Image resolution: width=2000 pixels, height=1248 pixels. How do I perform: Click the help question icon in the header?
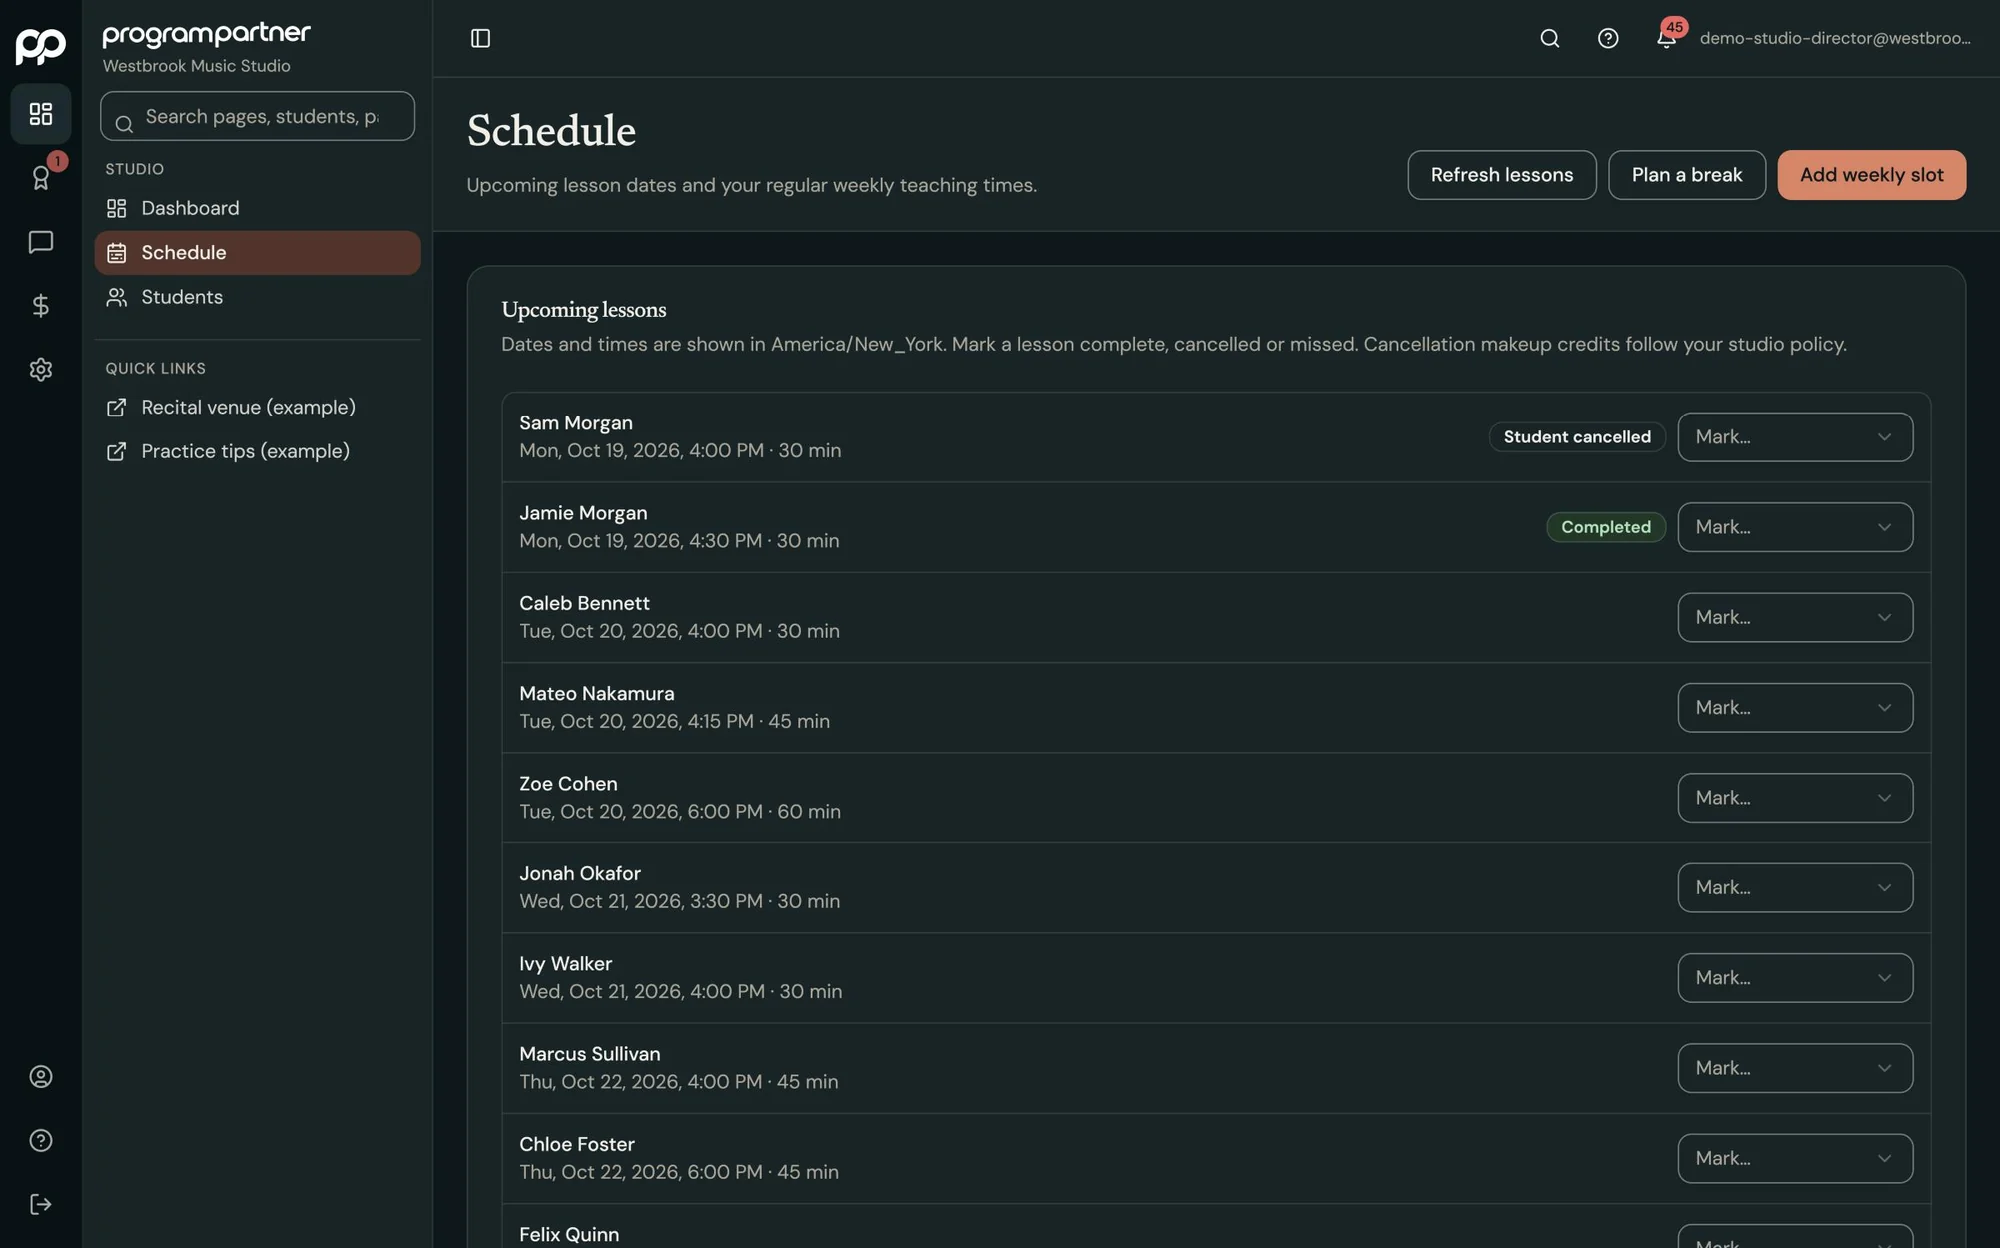(x=1608, y=38)
